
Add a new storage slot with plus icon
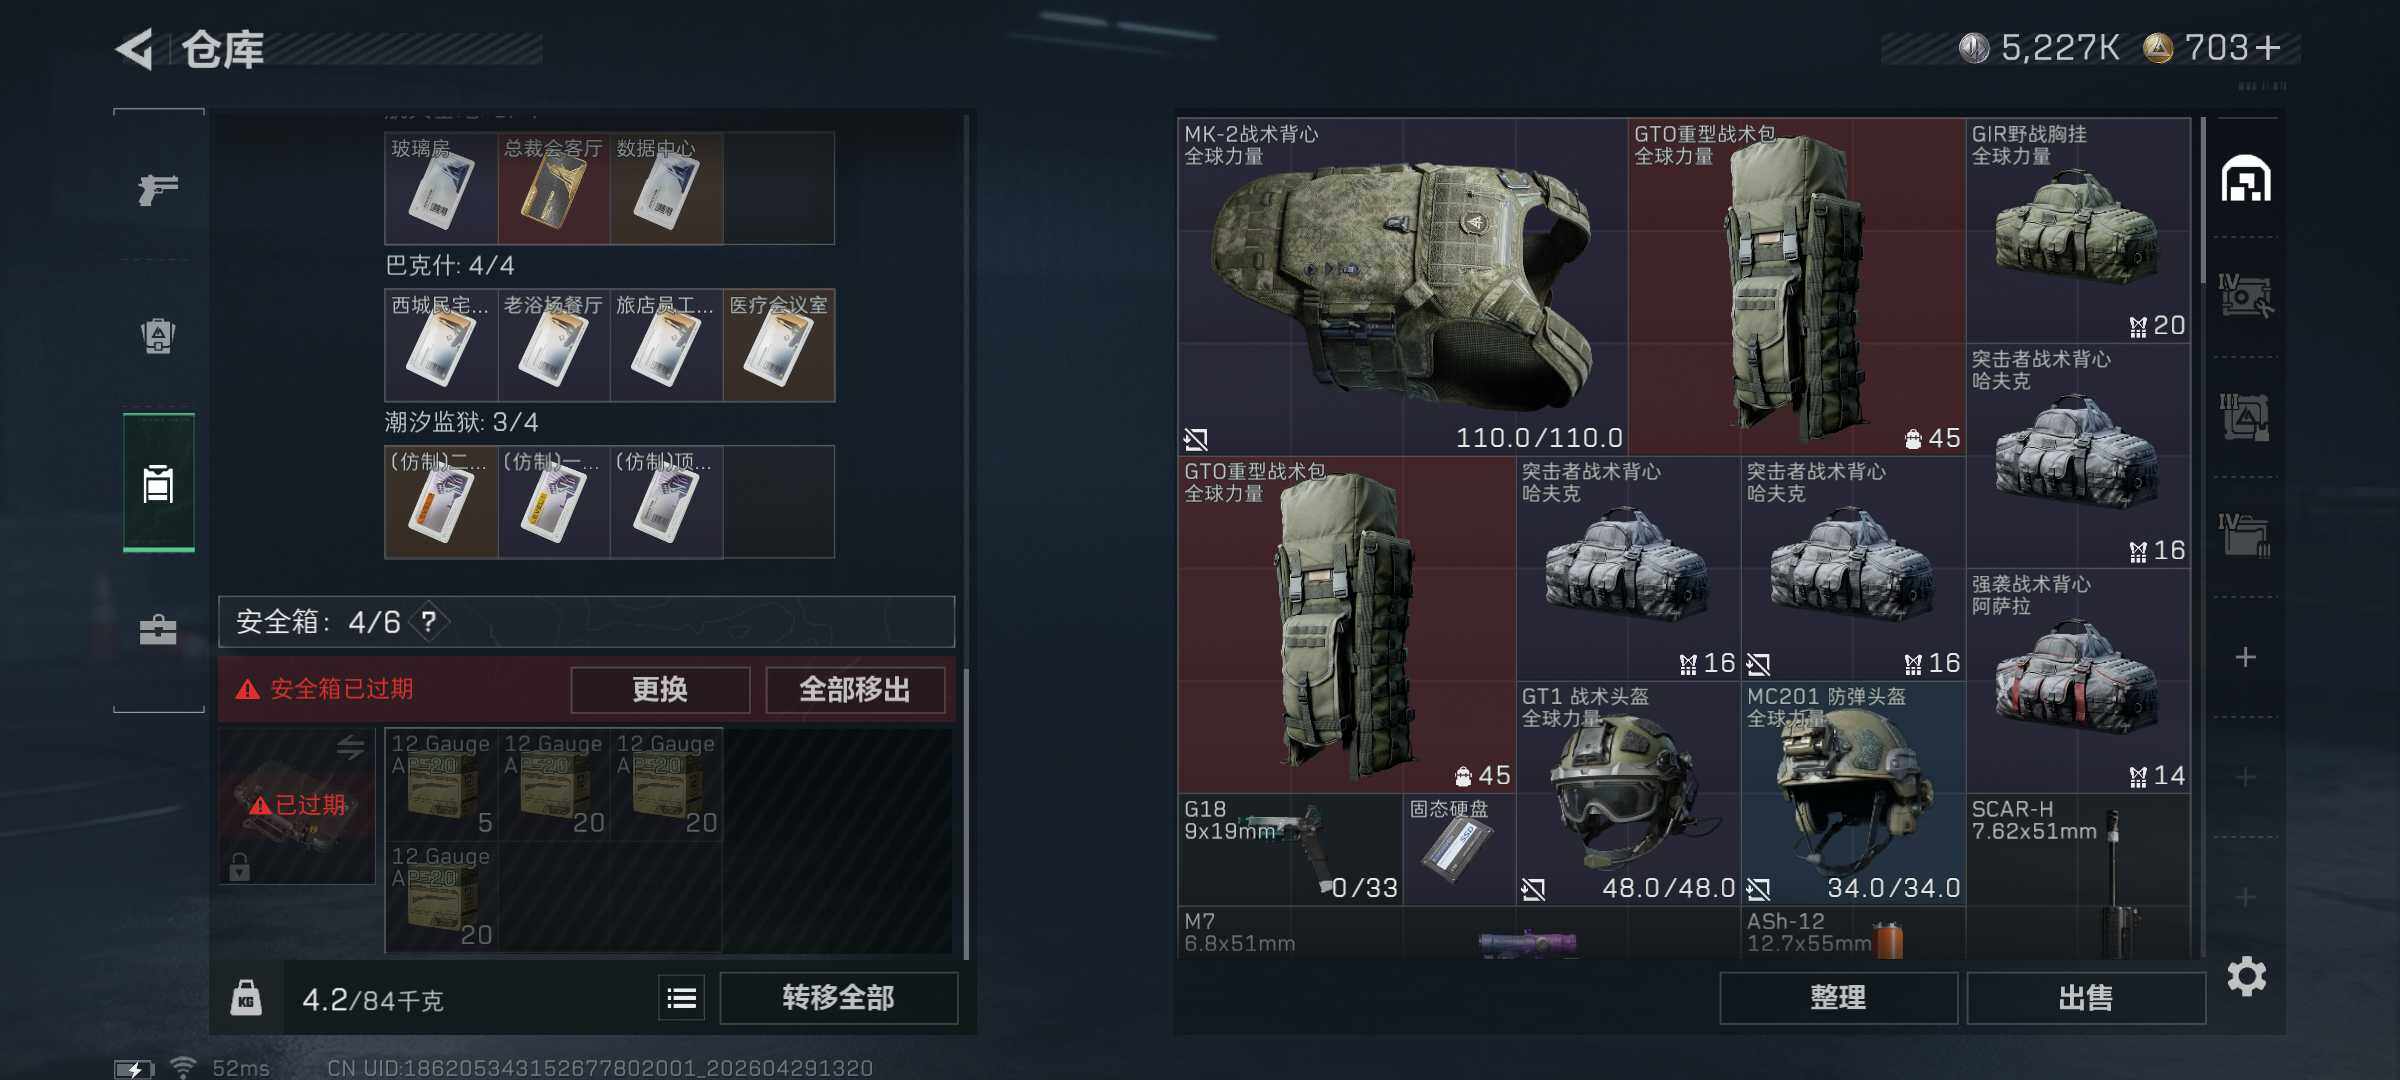pos(2246,657)
